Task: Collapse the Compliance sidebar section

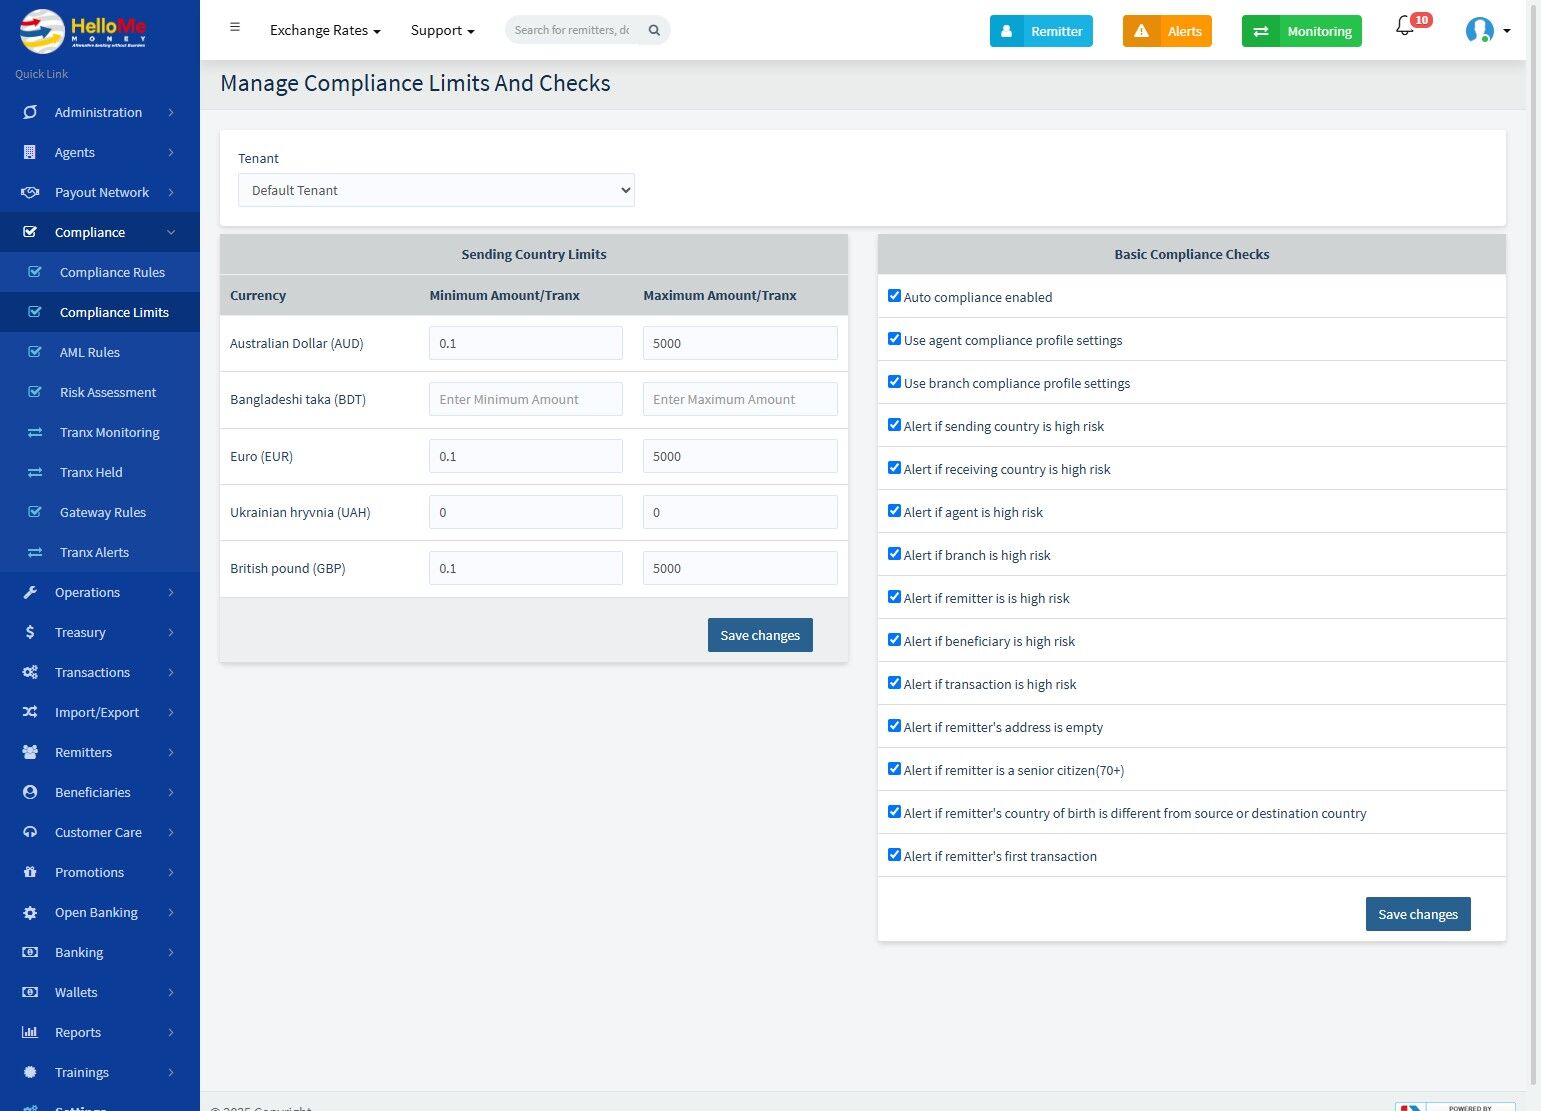Action: [x=171, y=232]
